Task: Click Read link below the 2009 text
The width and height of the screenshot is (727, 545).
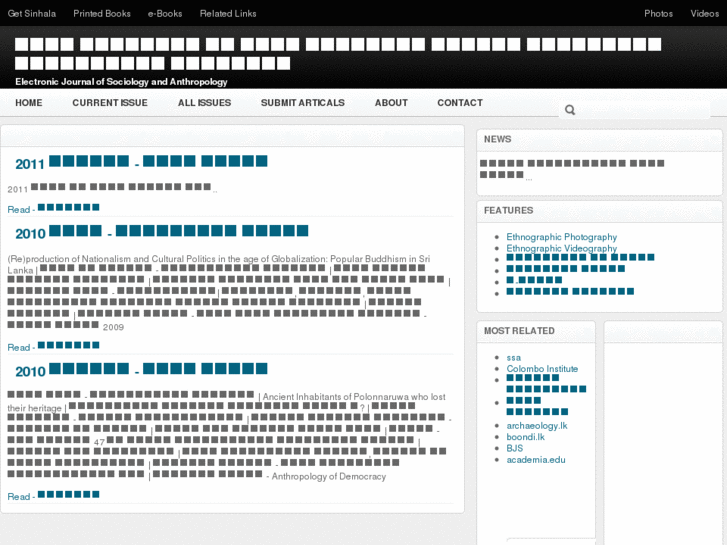Action: coord(53,346)
